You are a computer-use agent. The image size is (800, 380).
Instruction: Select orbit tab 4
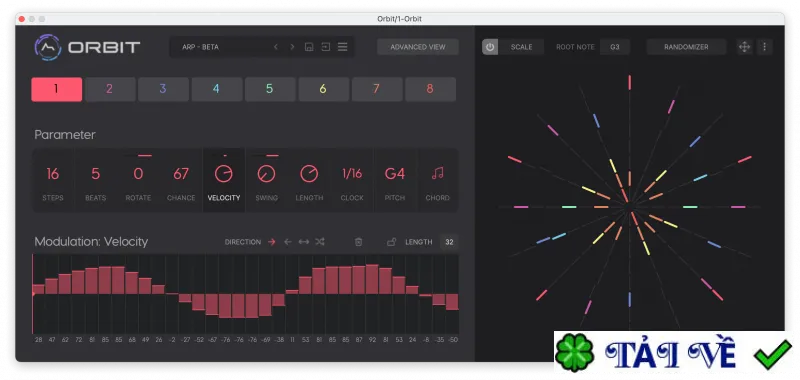tap(217, 89)
